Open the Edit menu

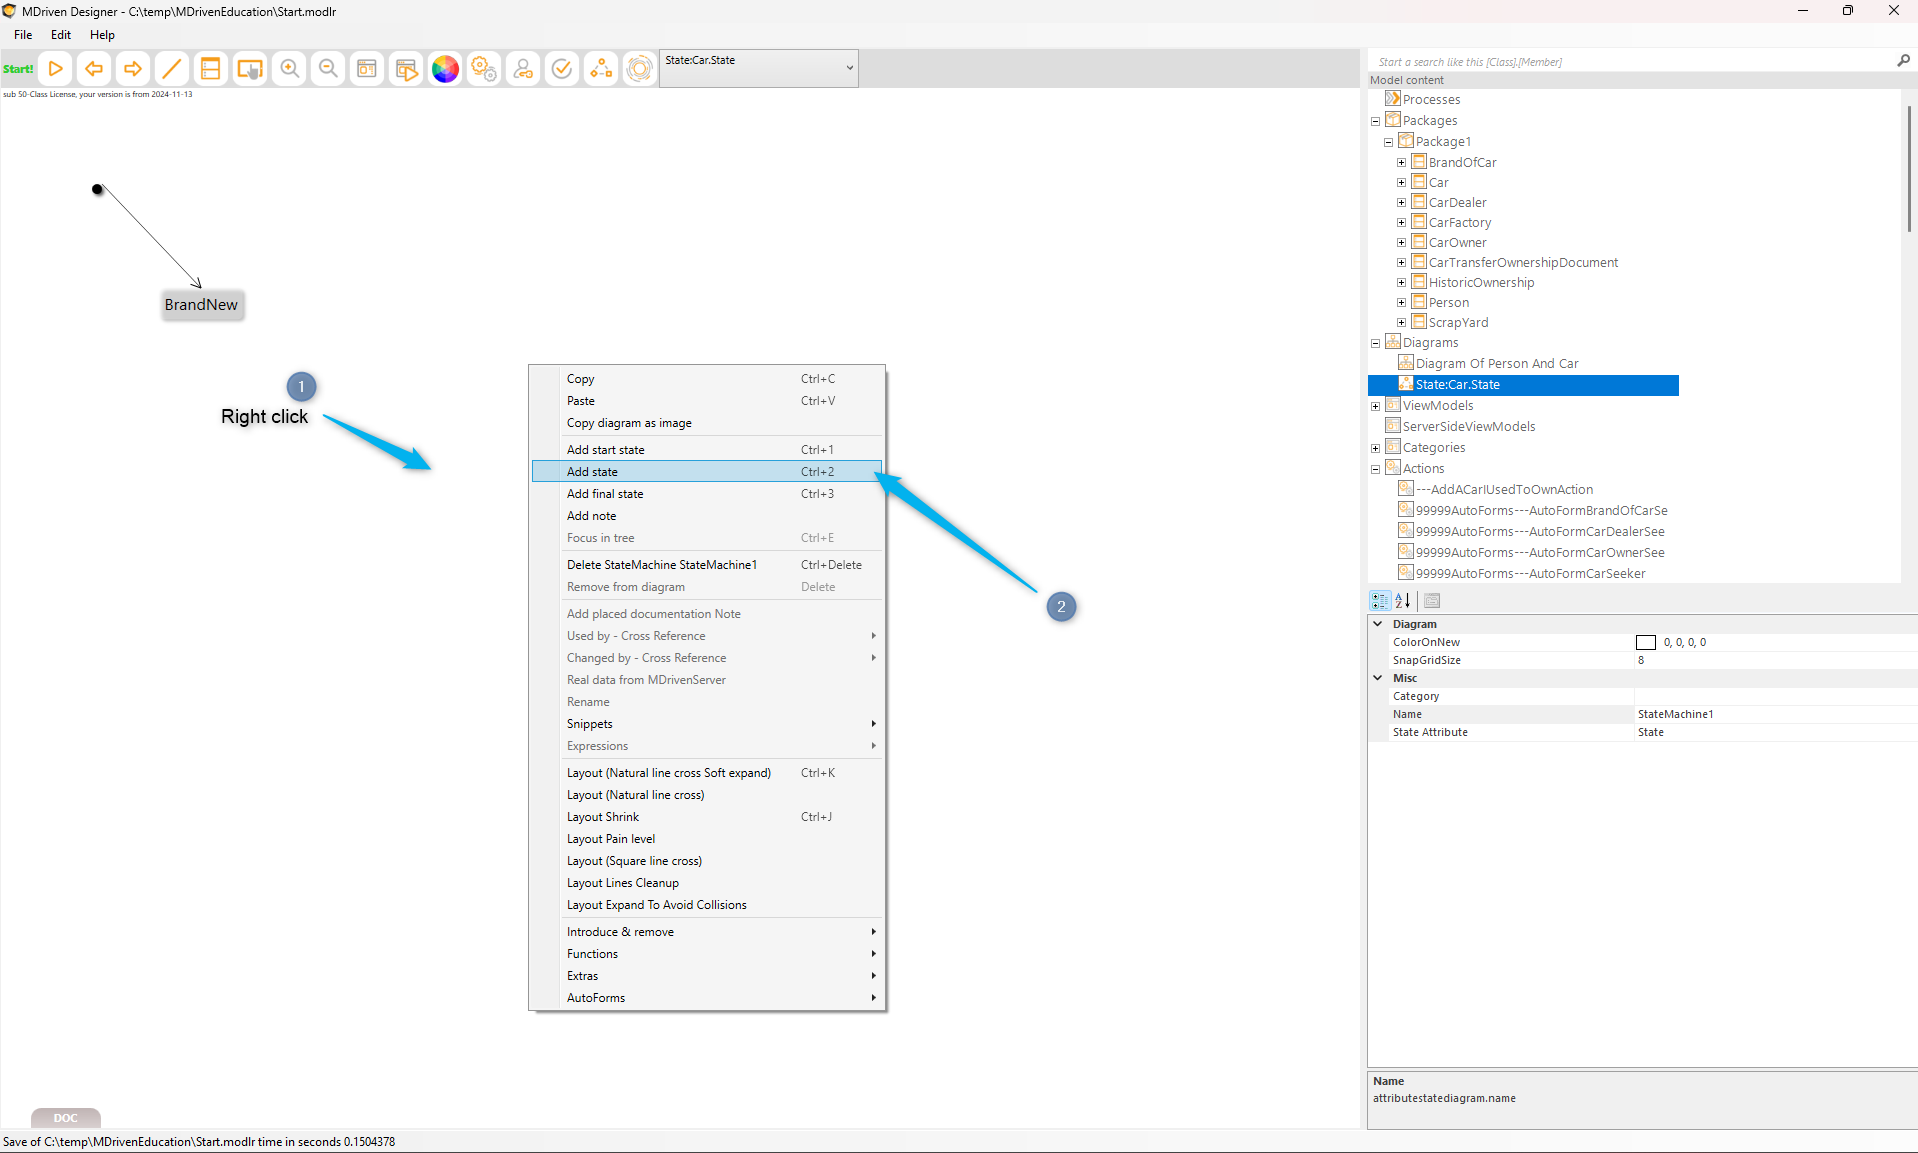61,35
